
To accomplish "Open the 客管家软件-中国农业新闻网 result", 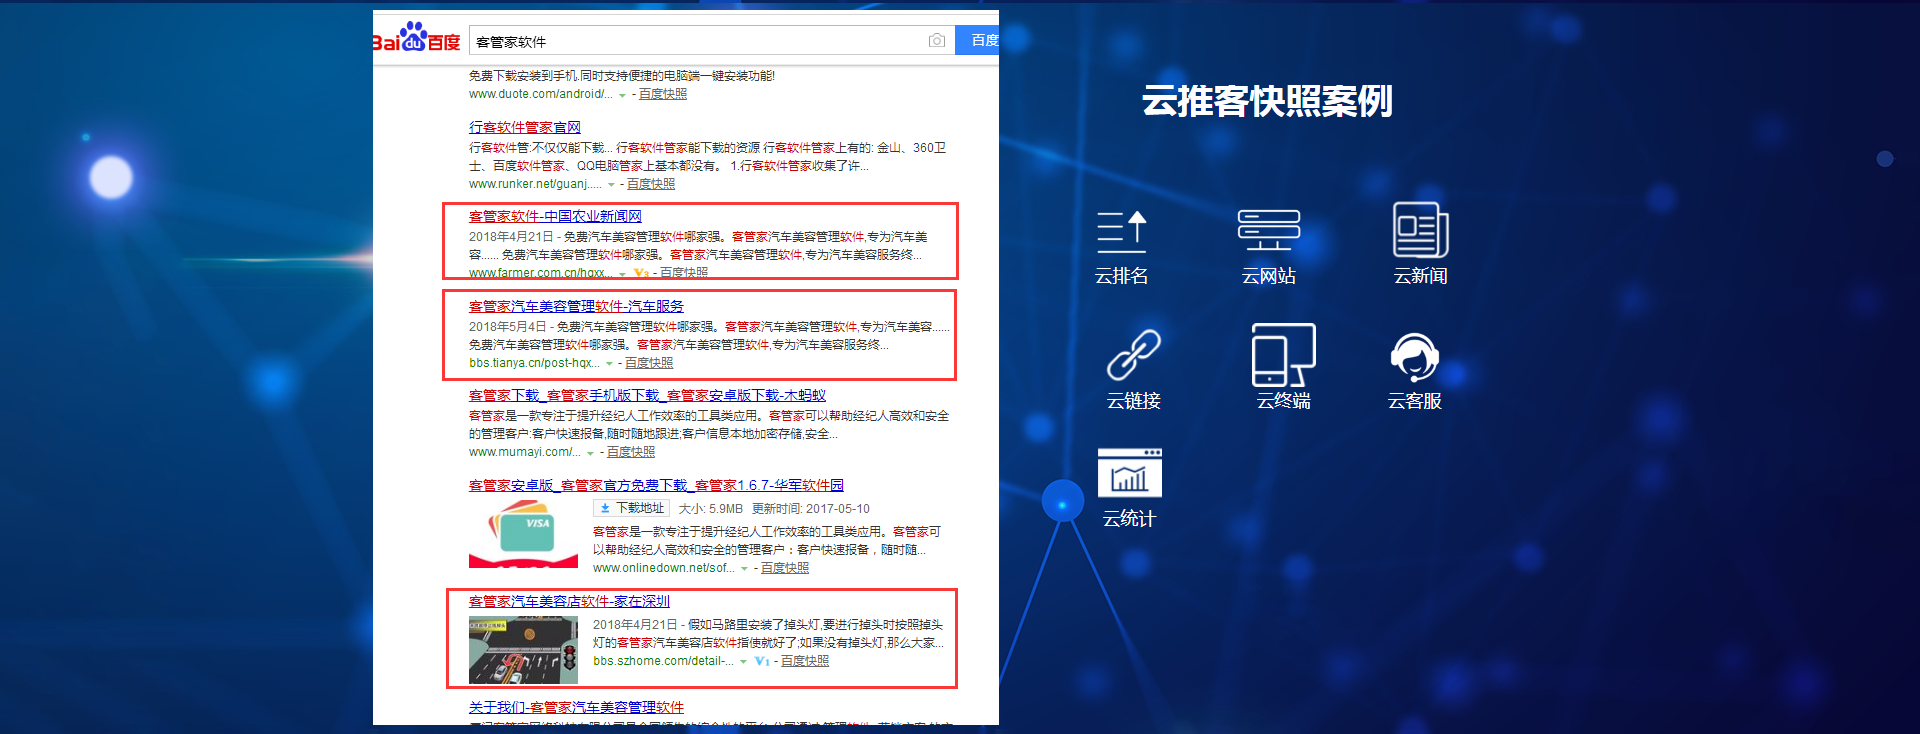I will pyautogui.click(x=555, y=216).
